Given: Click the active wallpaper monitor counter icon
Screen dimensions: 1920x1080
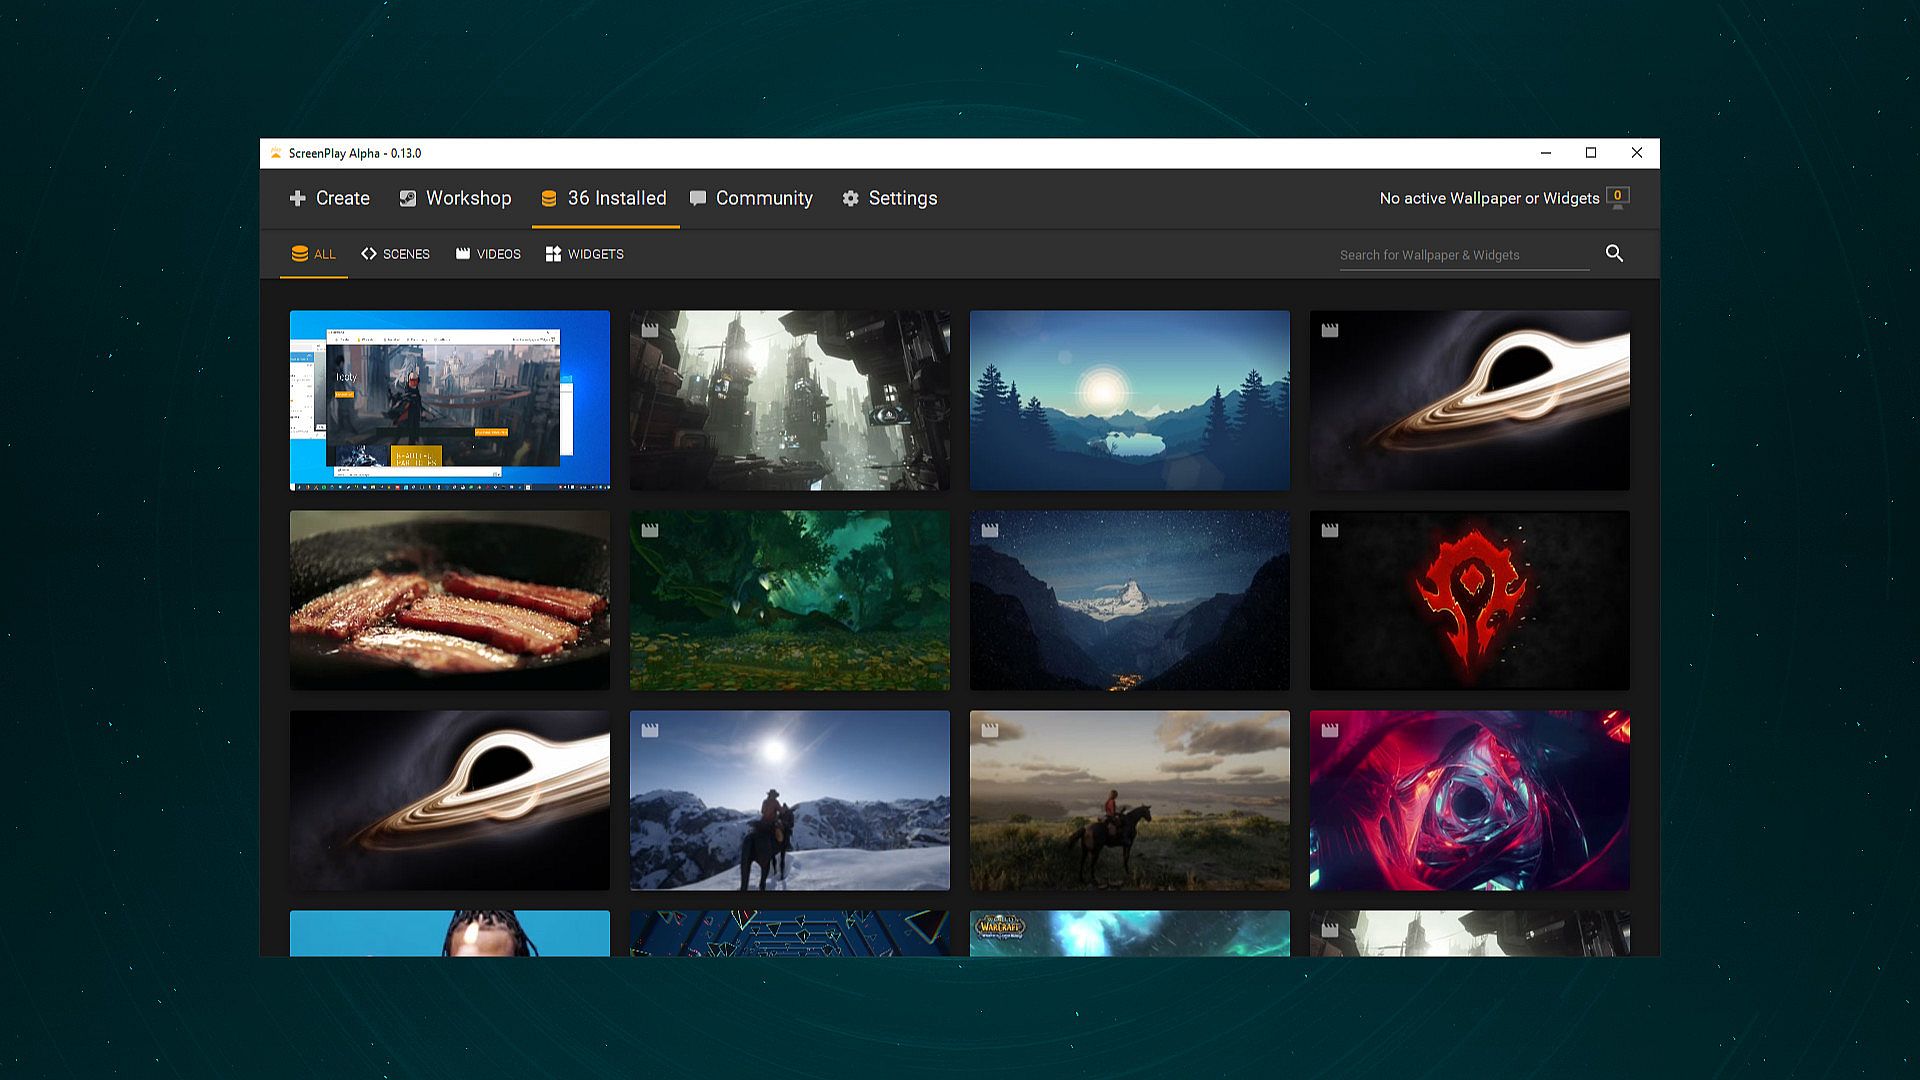Looking at the screenshot, I should pyautogui.click(x=1617, y=197).
